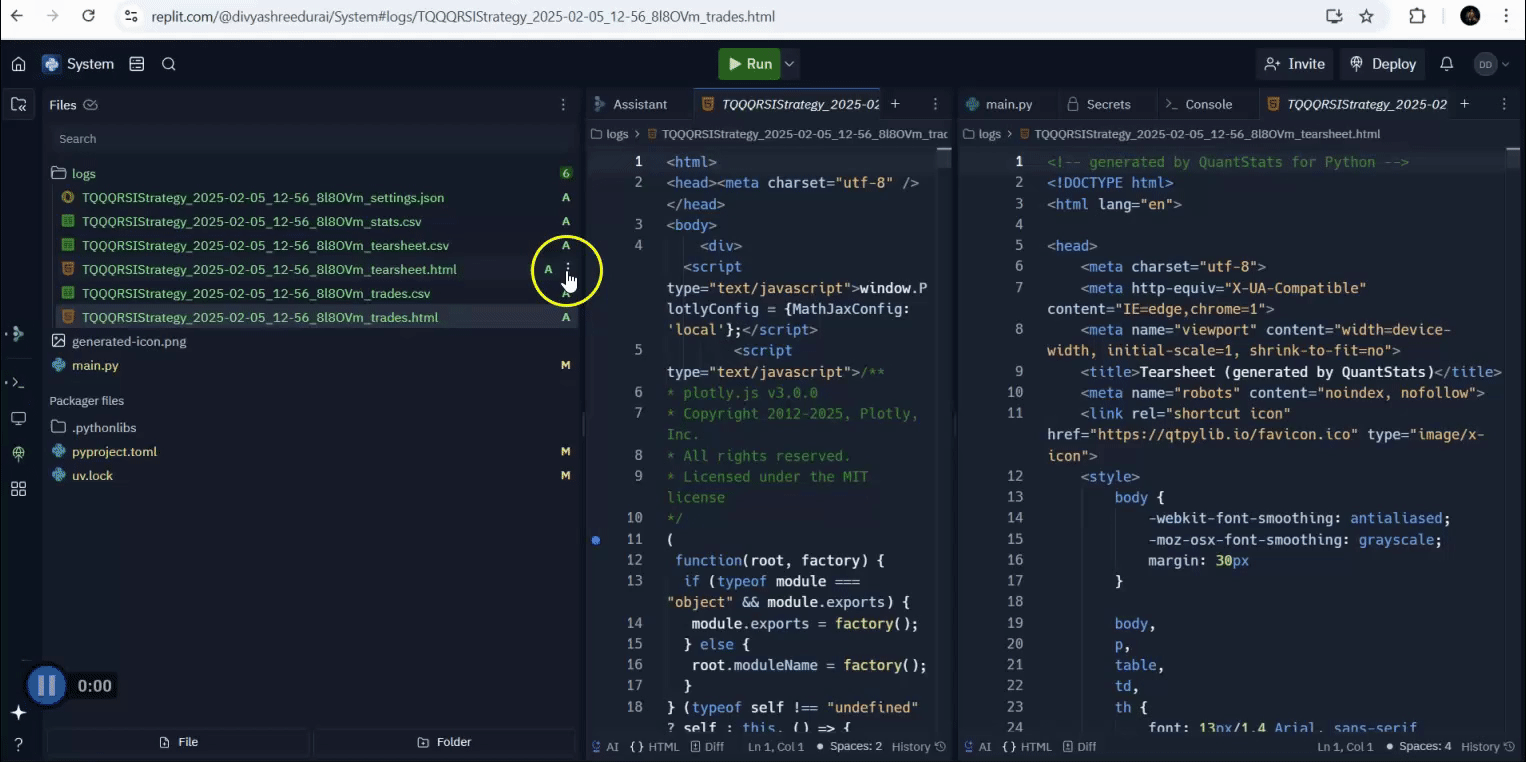Open the Run button dropdown arrow
The width and height of the screenshot is (1526, 762).
790,64
